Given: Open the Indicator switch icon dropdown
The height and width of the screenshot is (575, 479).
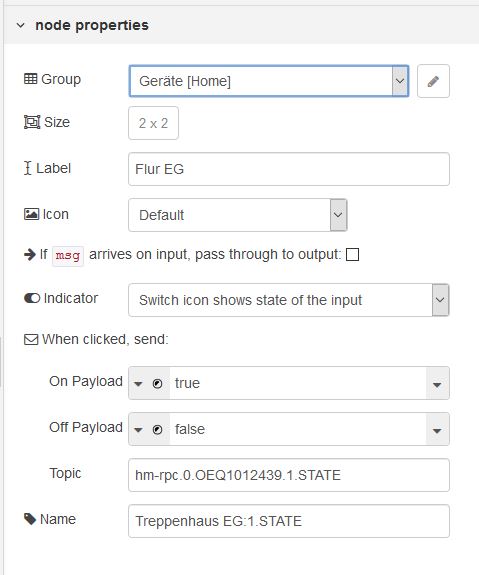Looking at the screenshot, I should point(289,300).
